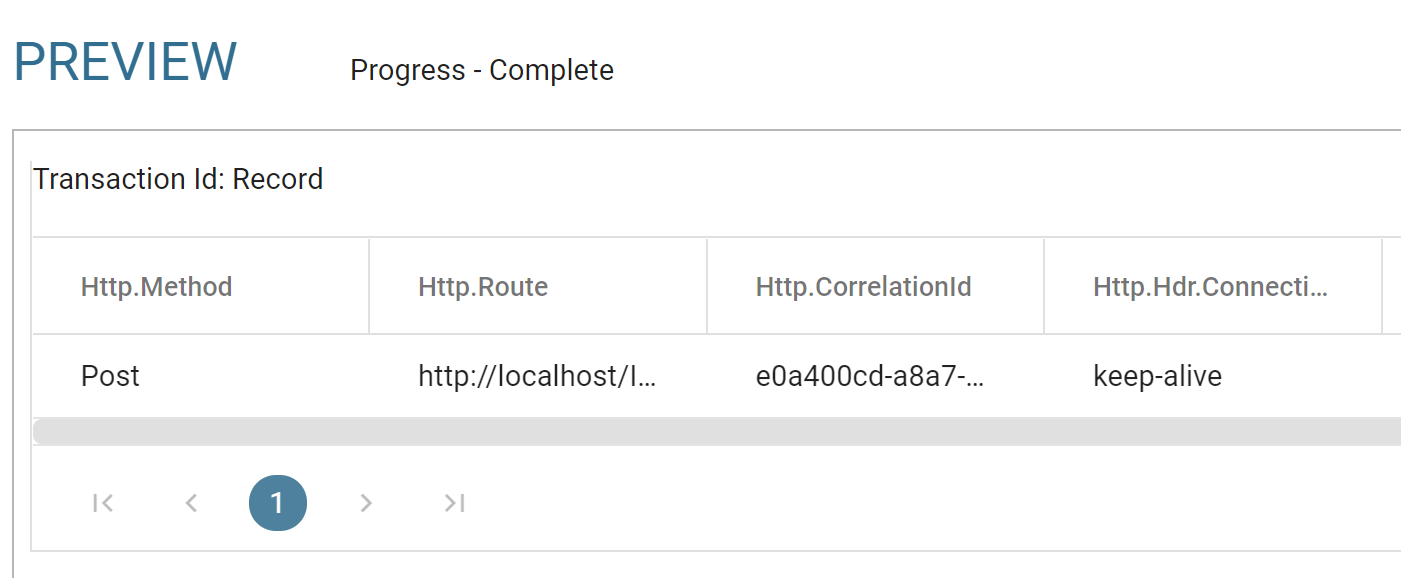The width and height of the screenshot is (1401, 578).
Task: Sort by Http.Method column header
Action: [156, 287]
